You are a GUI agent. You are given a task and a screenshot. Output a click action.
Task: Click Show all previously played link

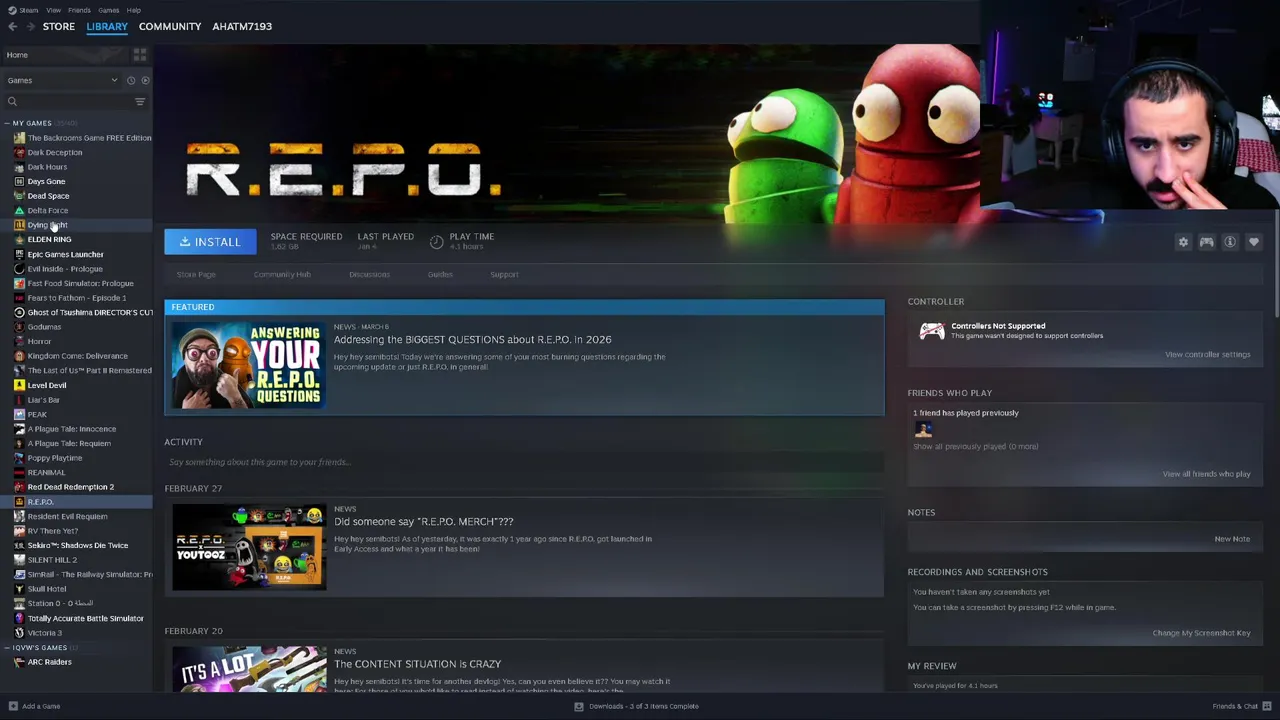tap(975, 446)
